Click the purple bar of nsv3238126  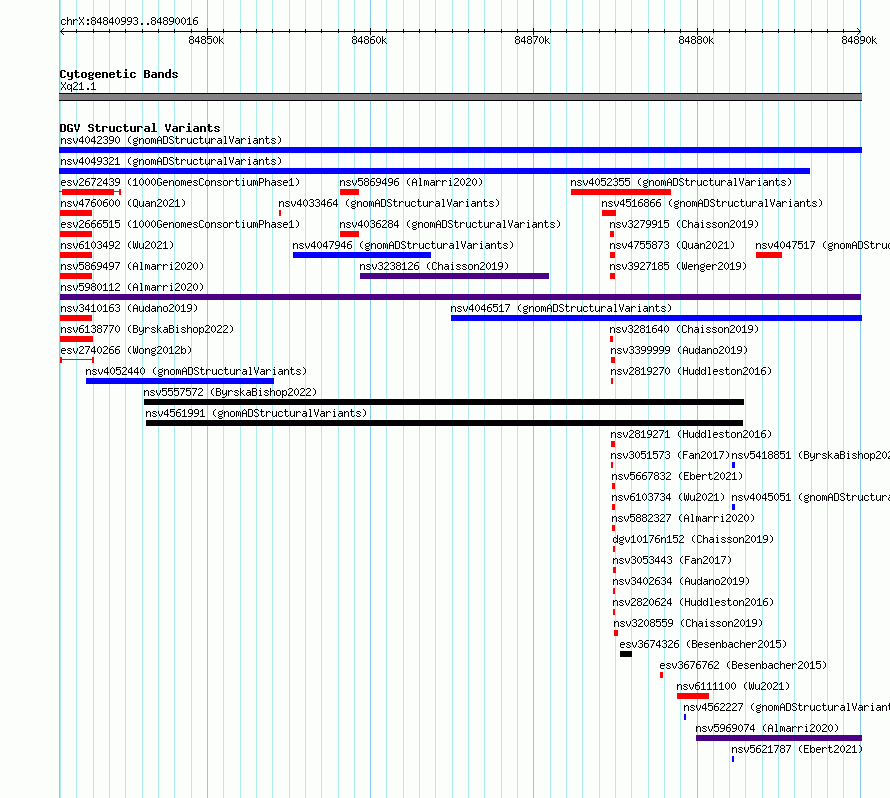tap(454, 276)
